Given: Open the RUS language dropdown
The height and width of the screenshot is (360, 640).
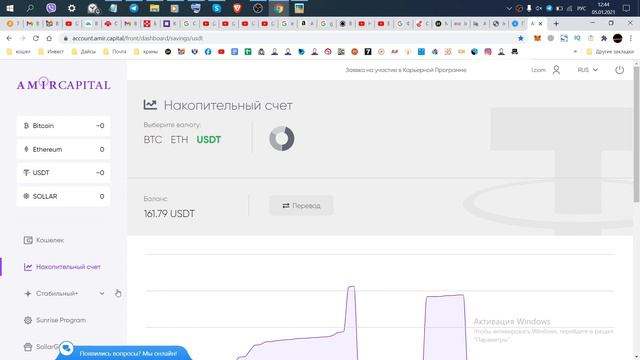Looking at the screenshot, I should (588, 70).
